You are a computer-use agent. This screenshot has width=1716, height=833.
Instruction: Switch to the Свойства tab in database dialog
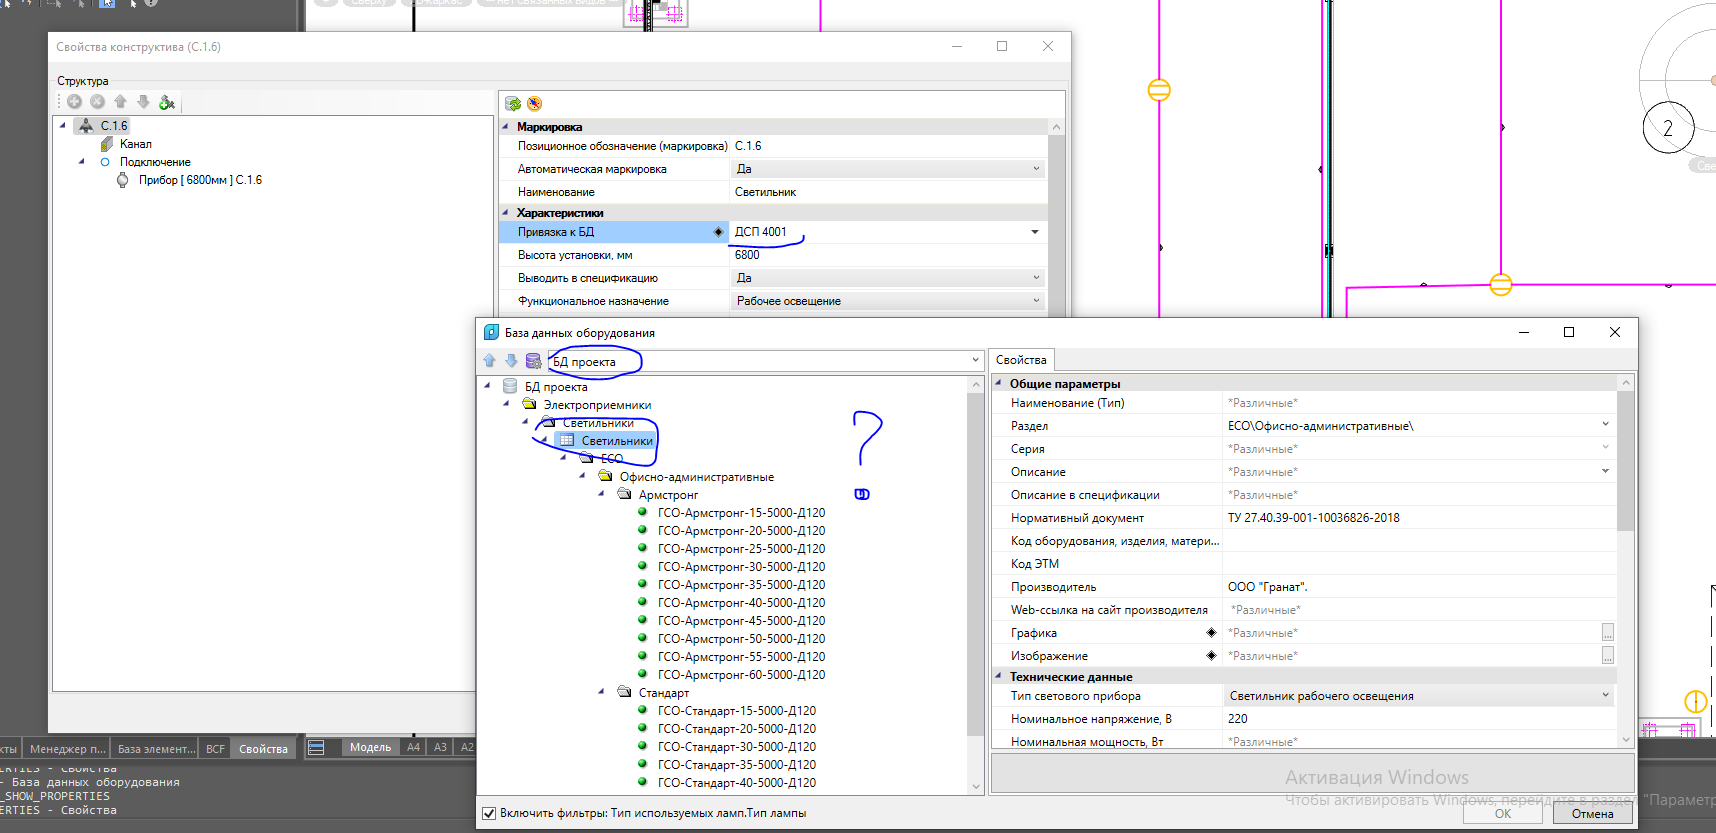(1021, 360)
